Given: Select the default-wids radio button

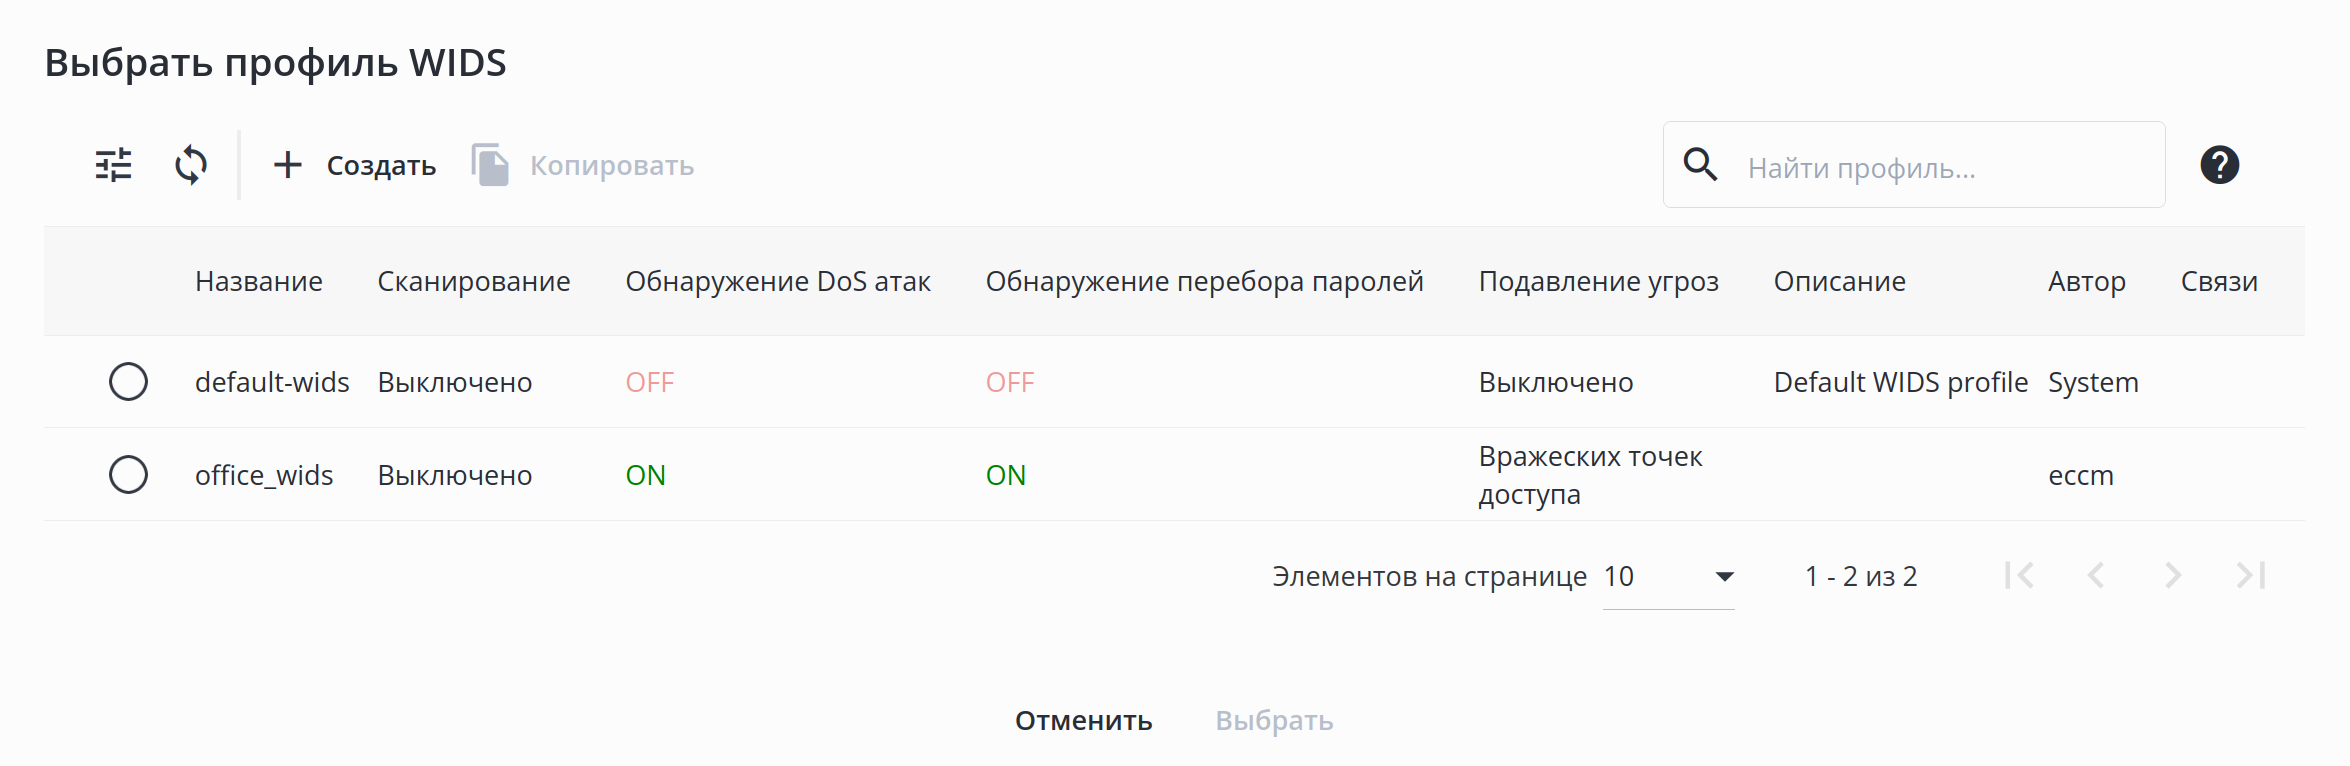Looking at the screenshot, I should point(128,382).
